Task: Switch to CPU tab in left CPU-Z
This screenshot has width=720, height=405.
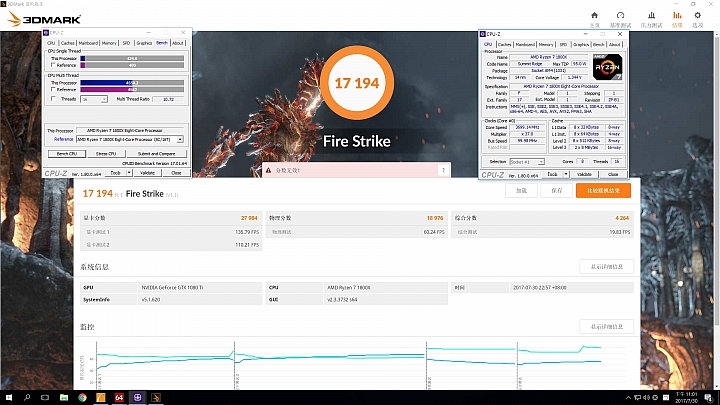Action: pyautogui.click(x=51, y=43)
